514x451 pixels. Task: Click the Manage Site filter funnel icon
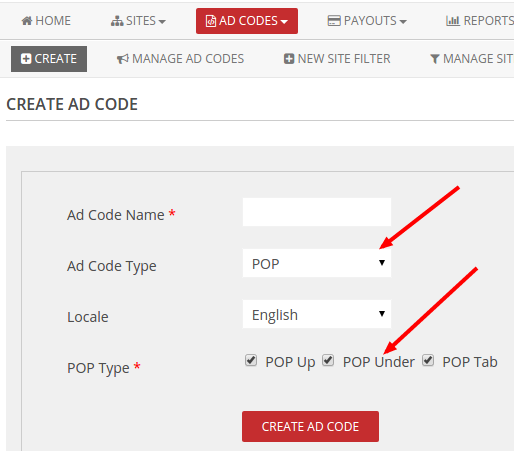coord(435,59)
